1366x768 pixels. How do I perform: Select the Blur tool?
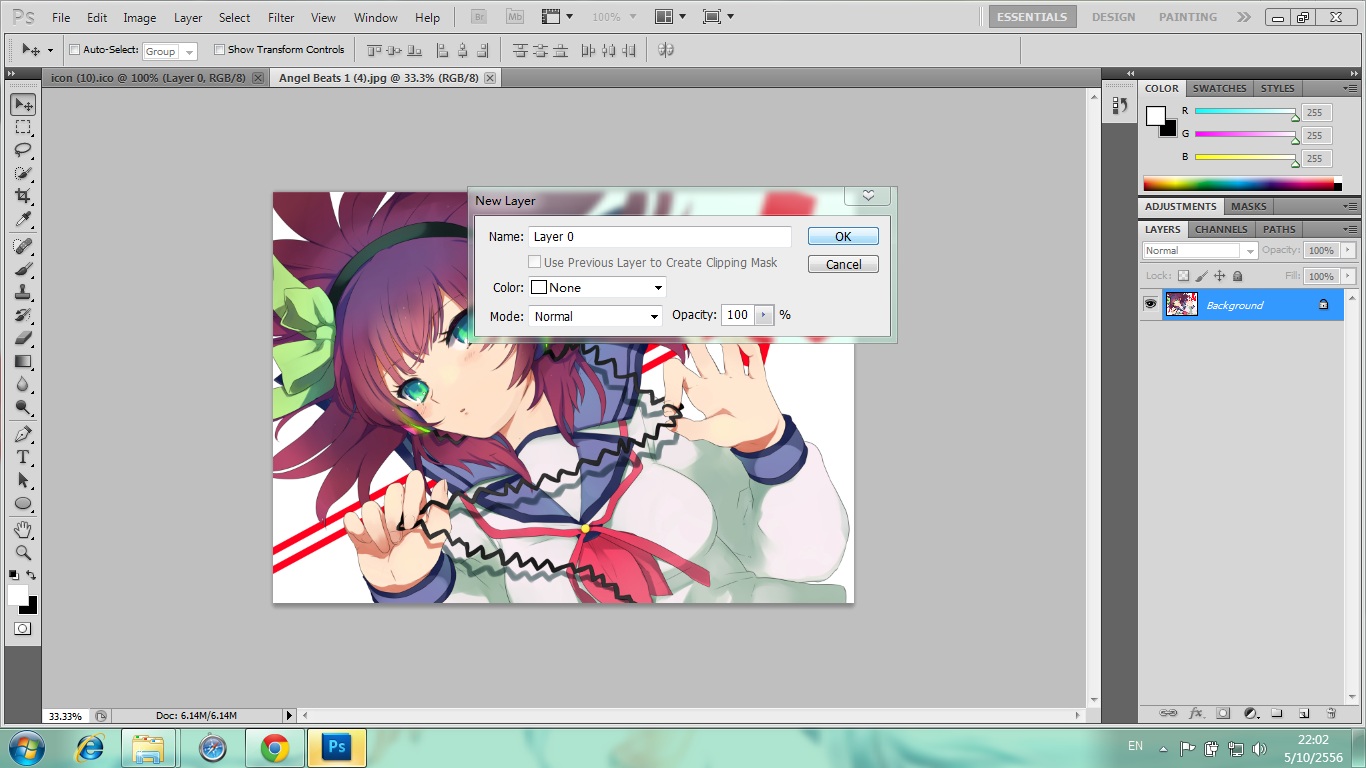coord(23,384)
